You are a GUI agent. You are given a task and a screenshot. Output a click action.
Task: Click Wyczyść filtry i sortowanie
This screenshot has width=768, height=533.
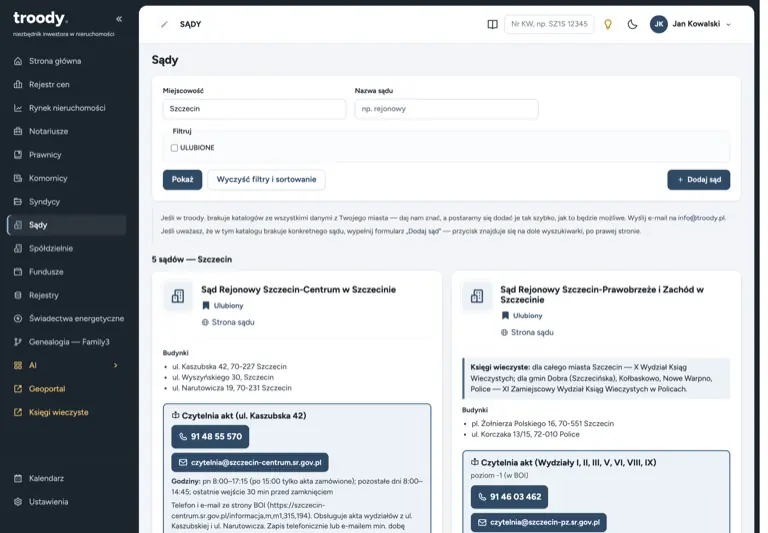[266, 180]
